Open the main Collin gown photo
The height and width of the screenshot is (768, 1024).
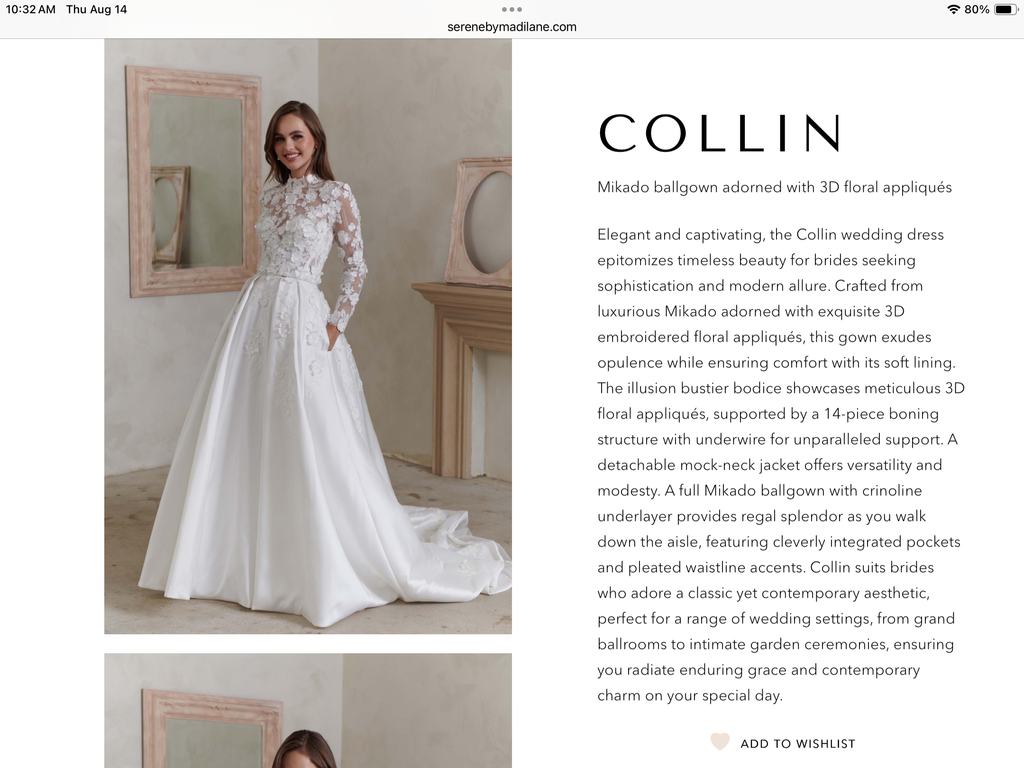click(x=308, y=336)
